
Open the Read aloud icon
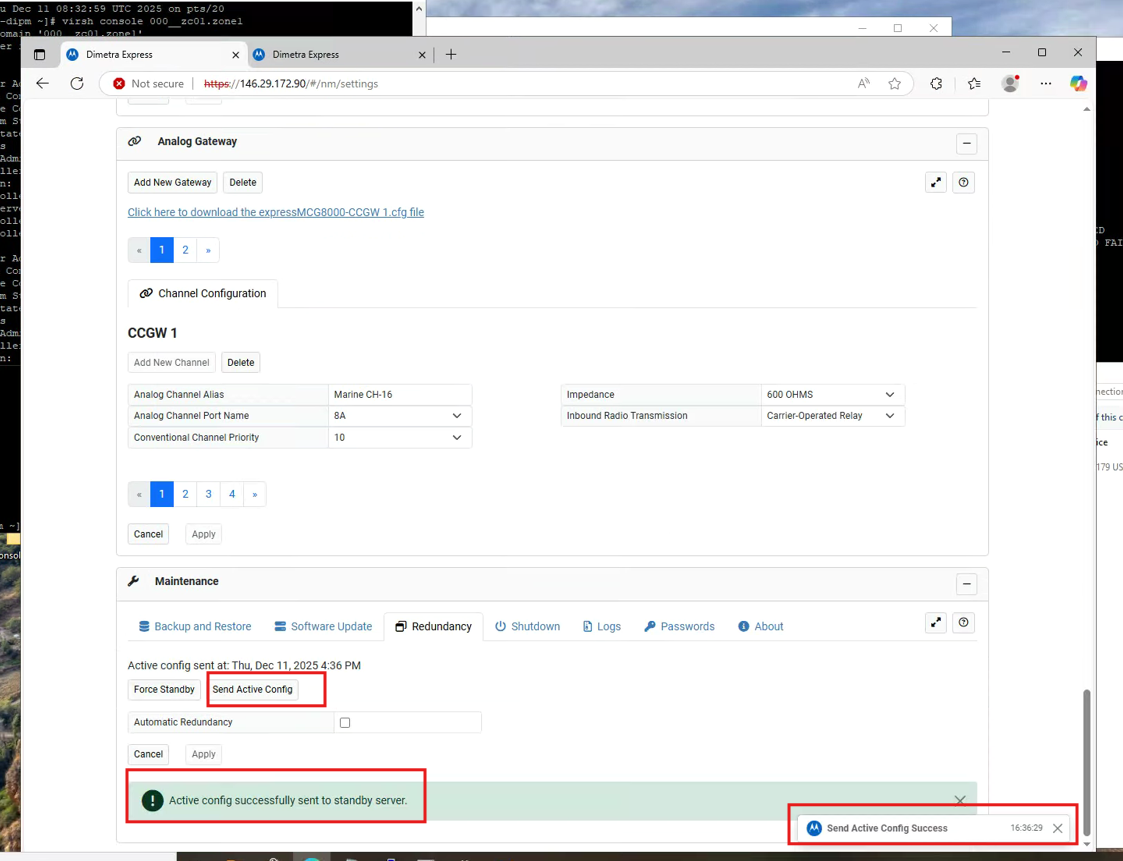pos(864,84)
